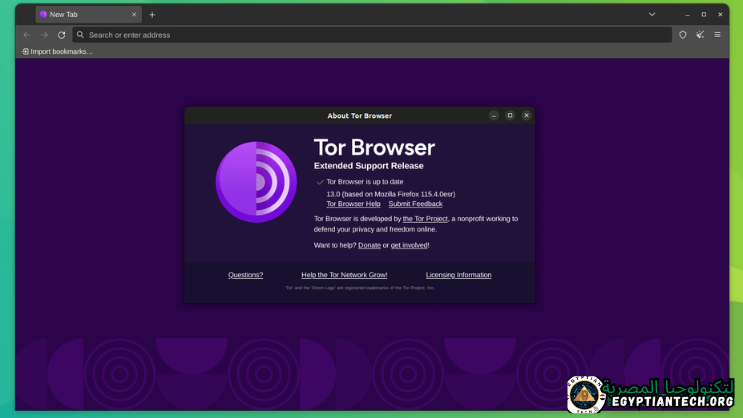Select the New Tab tab

[x=80, y=15]
